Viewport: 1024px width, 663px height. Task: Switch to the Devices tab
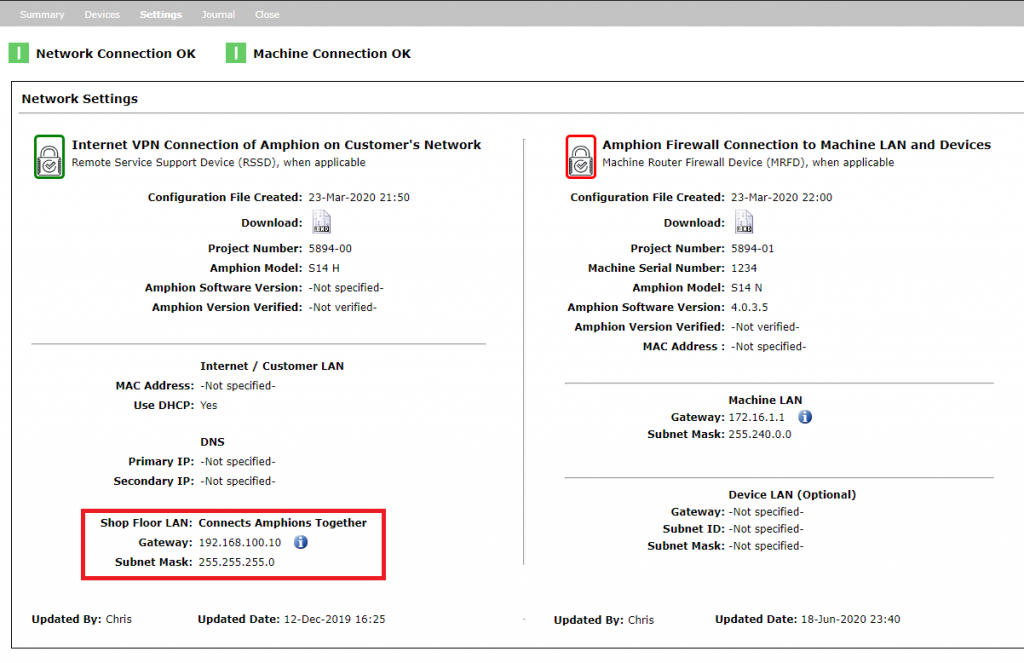(x=102, y=14)
